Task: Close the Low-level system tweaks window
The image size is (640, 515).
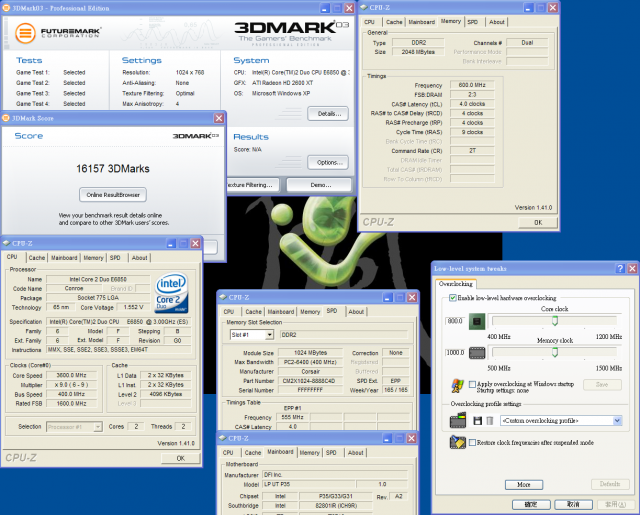Action: coord(632,268)
